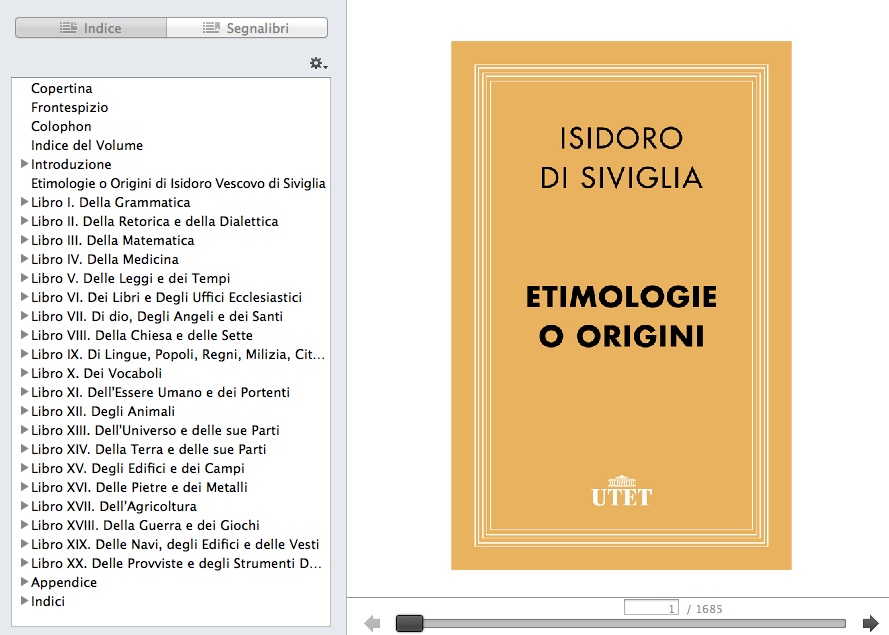Viewport: 889px width, 635px height.
Task: Select Libro XII. Degli Animali
Action: pyautogui.click(x=103, y=411)
